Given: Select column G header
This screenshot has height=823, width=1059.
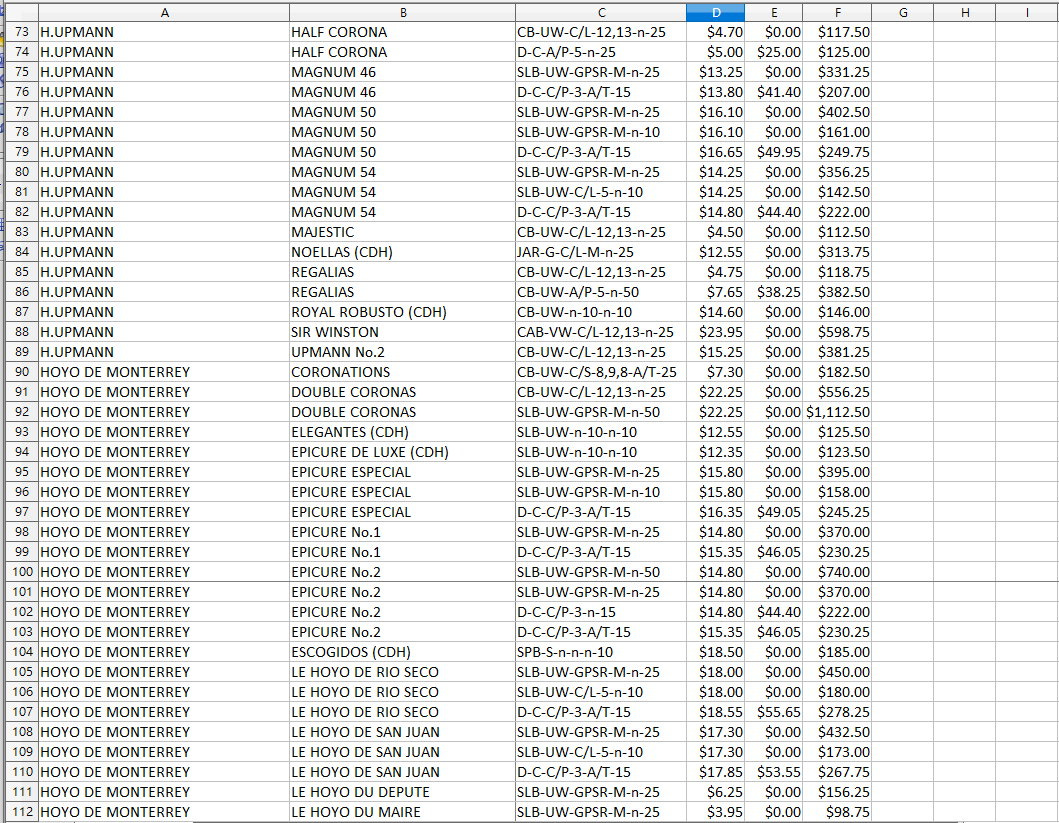Looking at the screenshot, I should (x=903, y=12).
